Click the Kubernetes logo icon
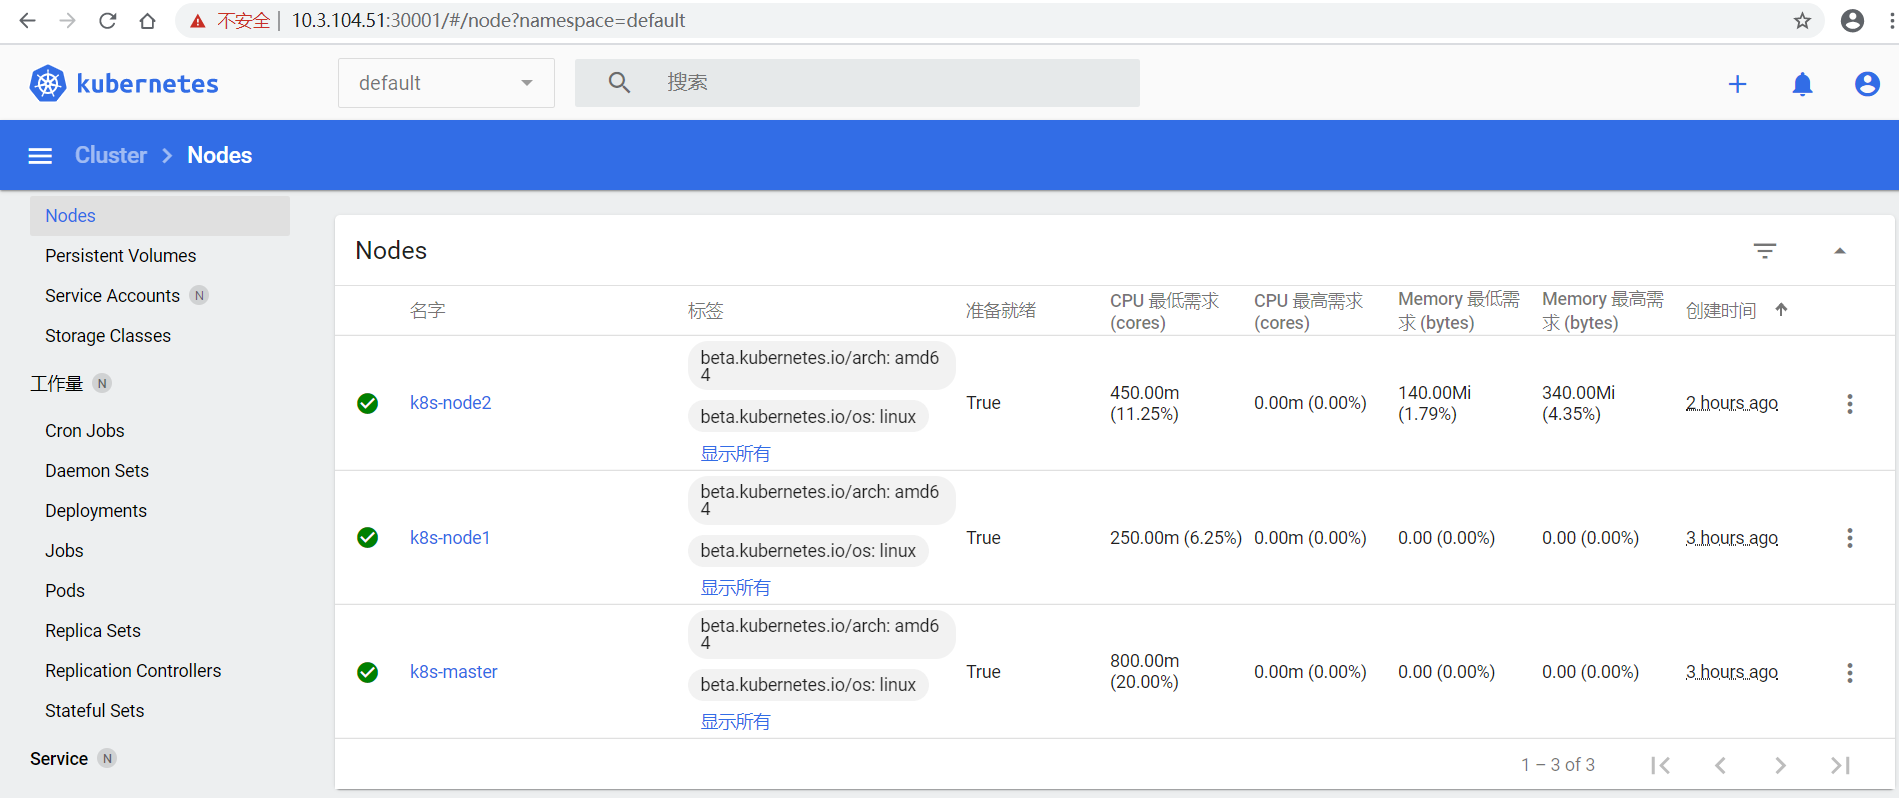 (x=48, y=84)
